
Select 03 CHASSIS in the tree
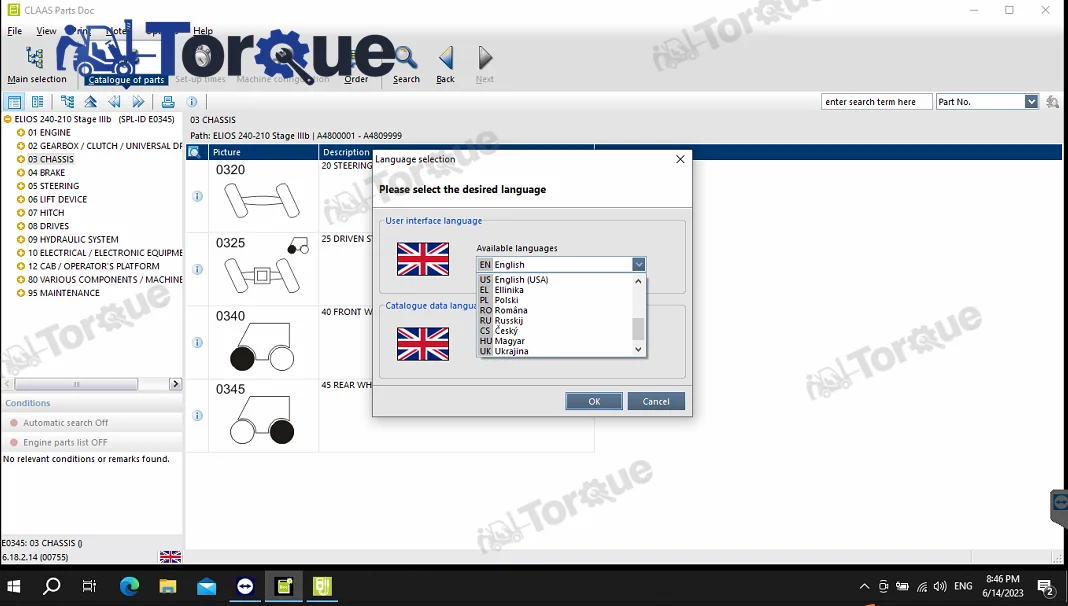point(51,159)
